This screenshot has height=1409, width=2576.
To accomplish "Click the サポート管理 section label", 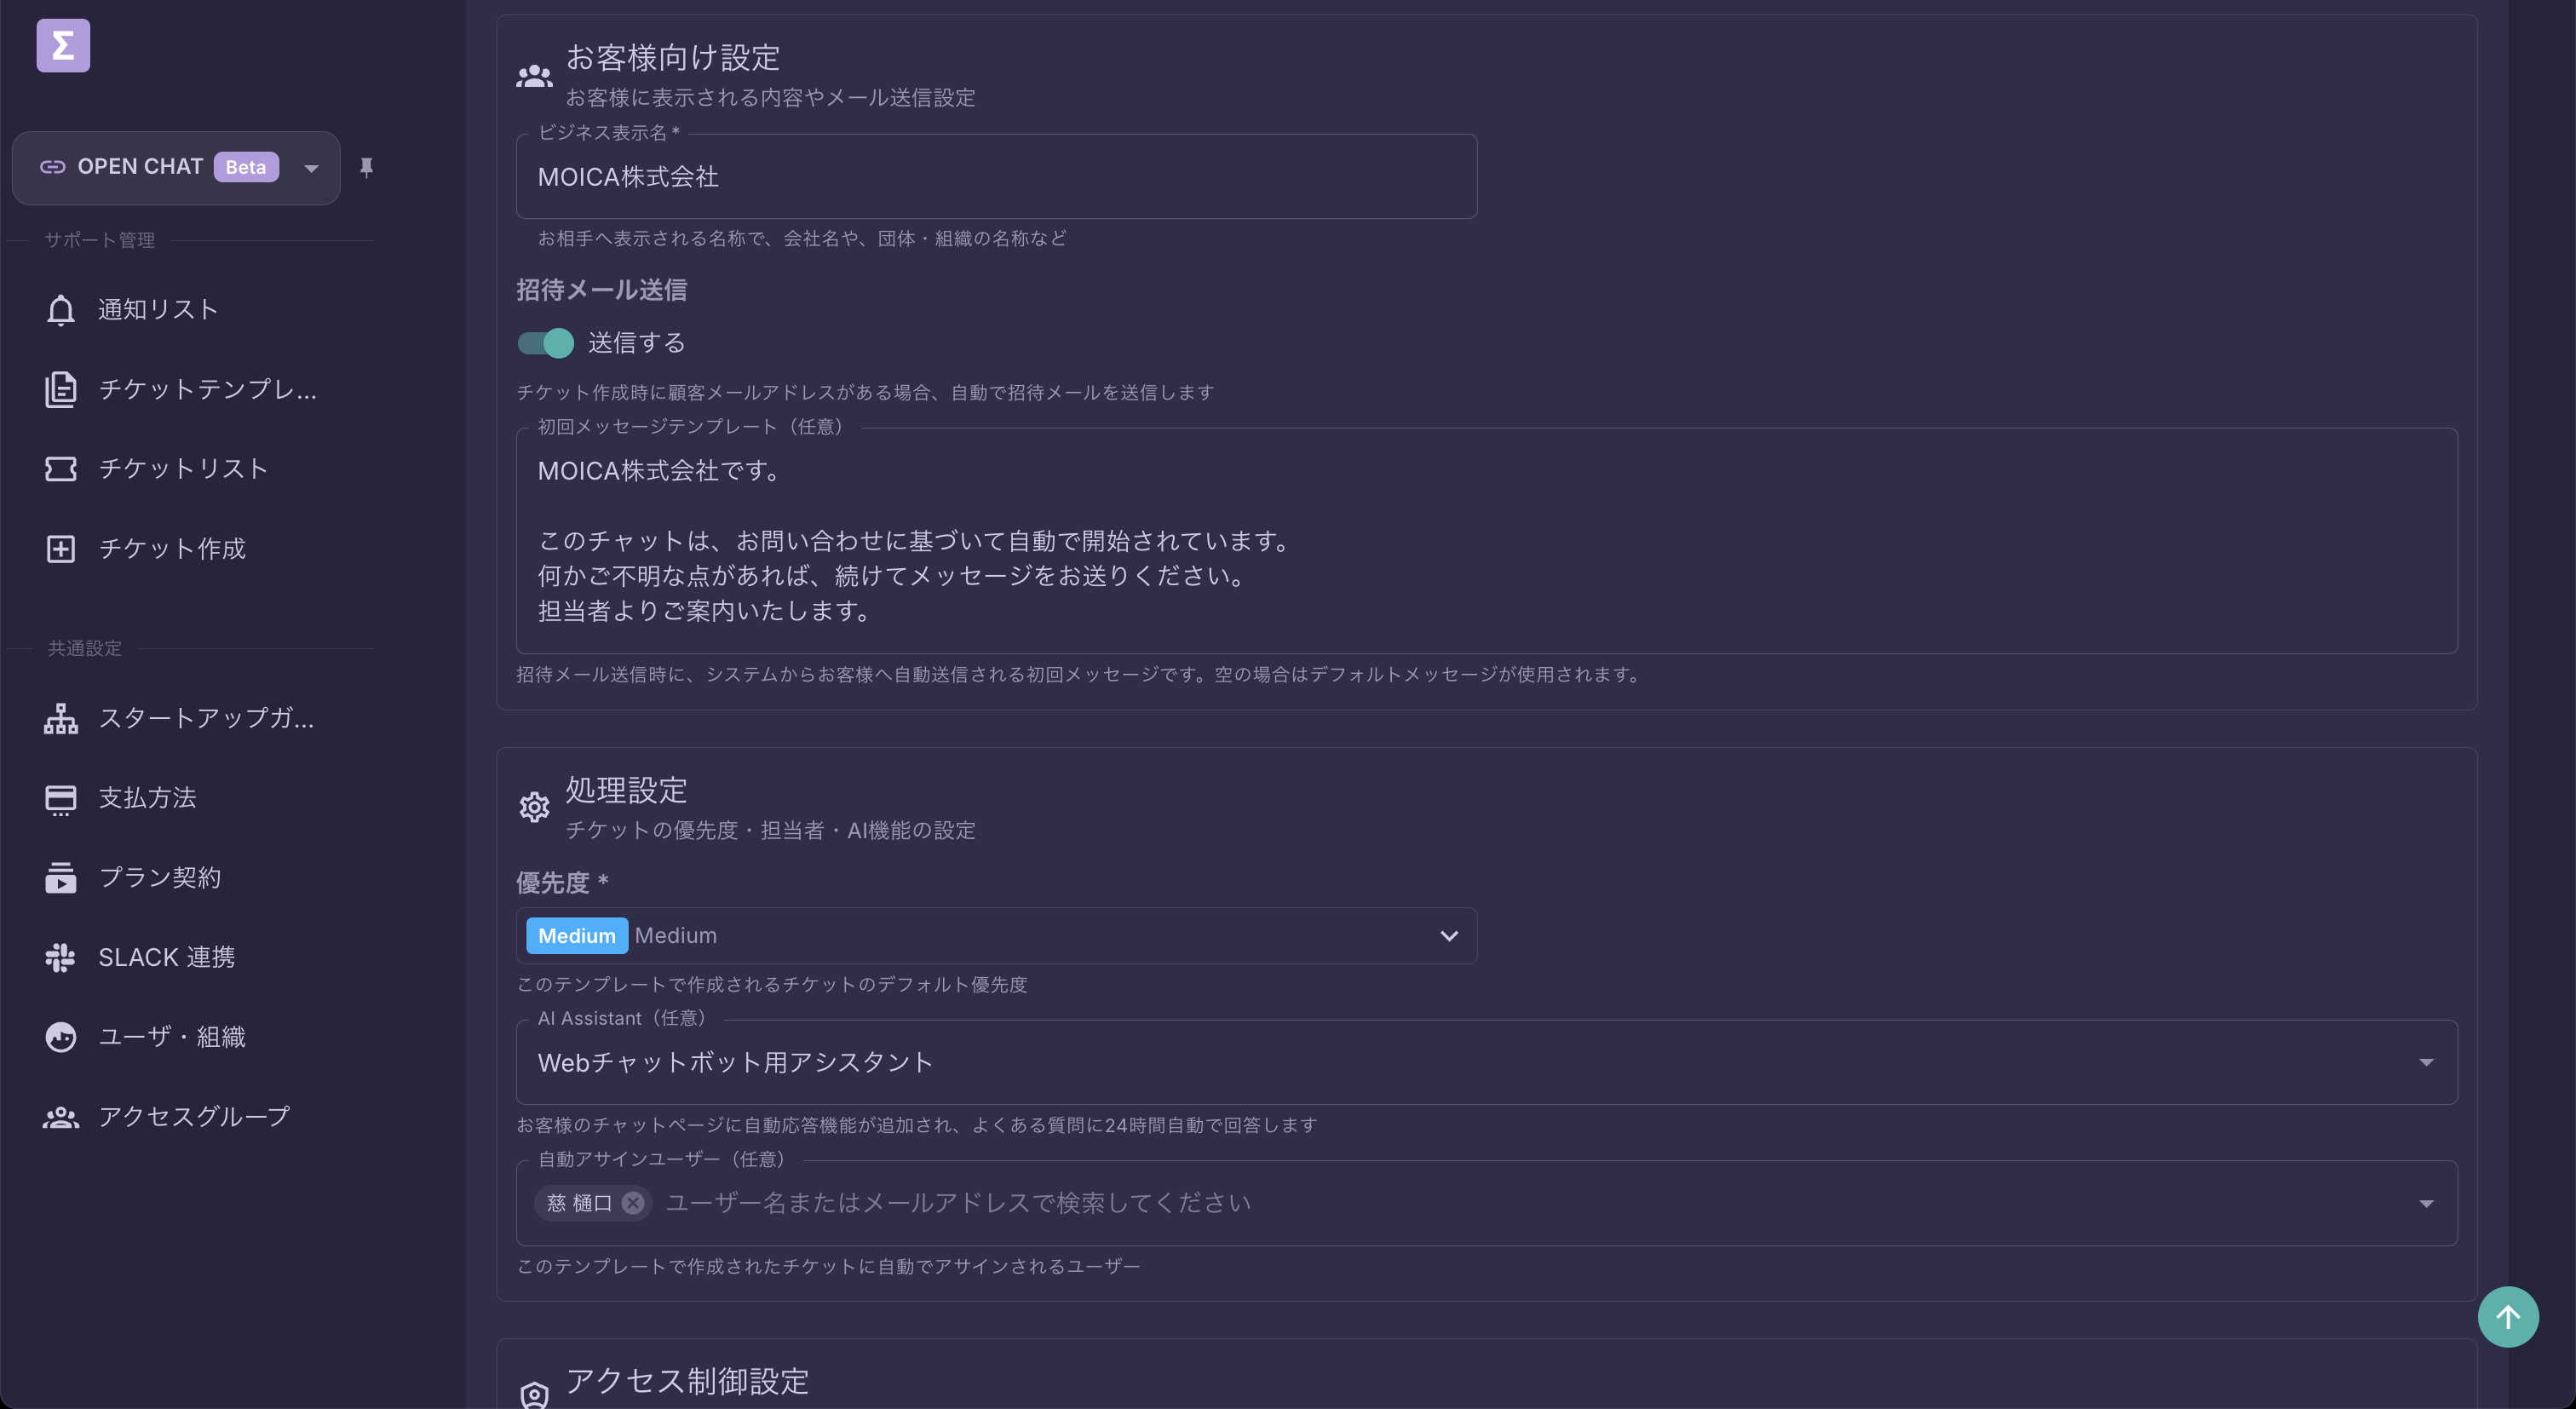I will point(100,240).
